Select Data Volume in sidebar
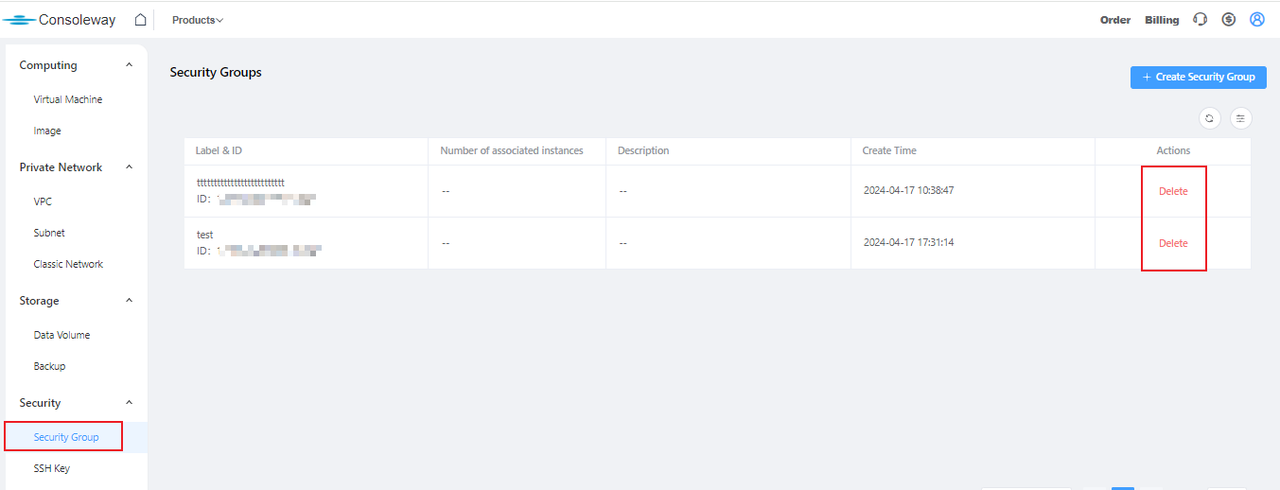 coord(62,335)
